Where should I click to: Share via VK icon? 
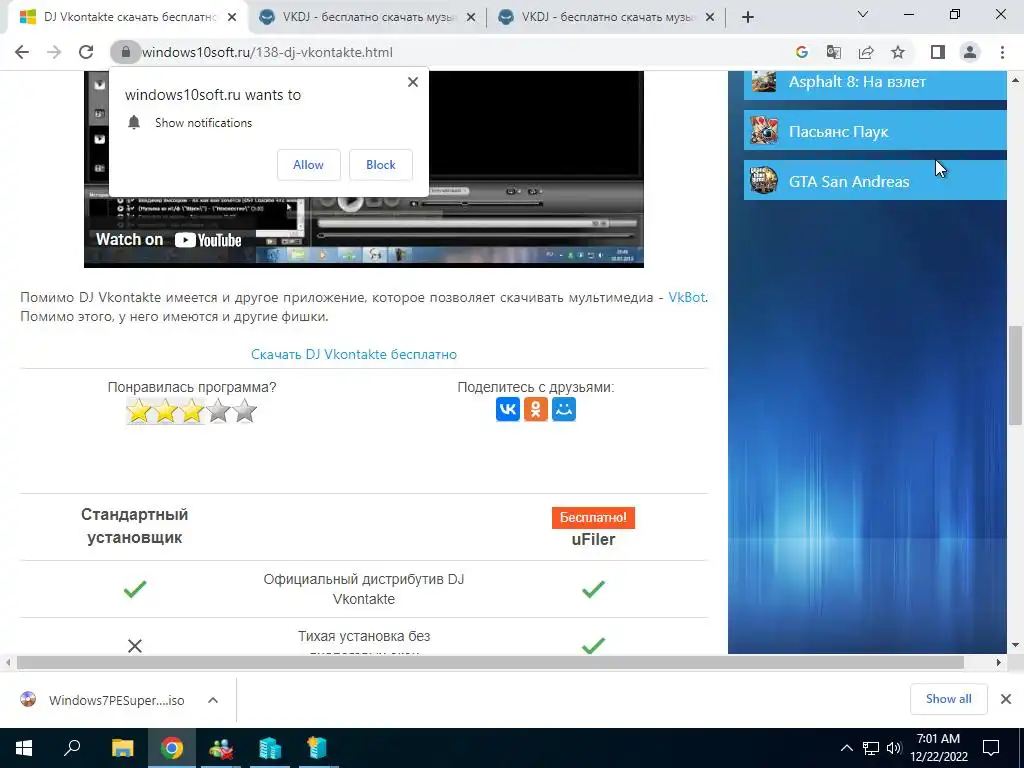pos(508,409)
